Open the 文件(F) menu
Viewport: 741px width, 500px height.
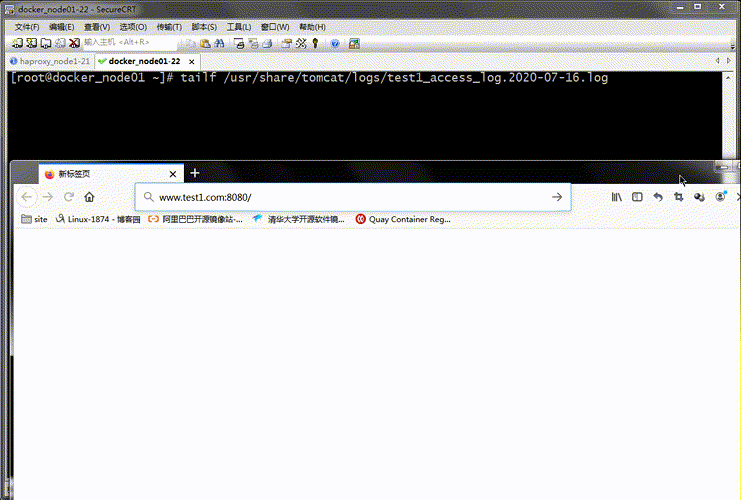click(27, 27)
